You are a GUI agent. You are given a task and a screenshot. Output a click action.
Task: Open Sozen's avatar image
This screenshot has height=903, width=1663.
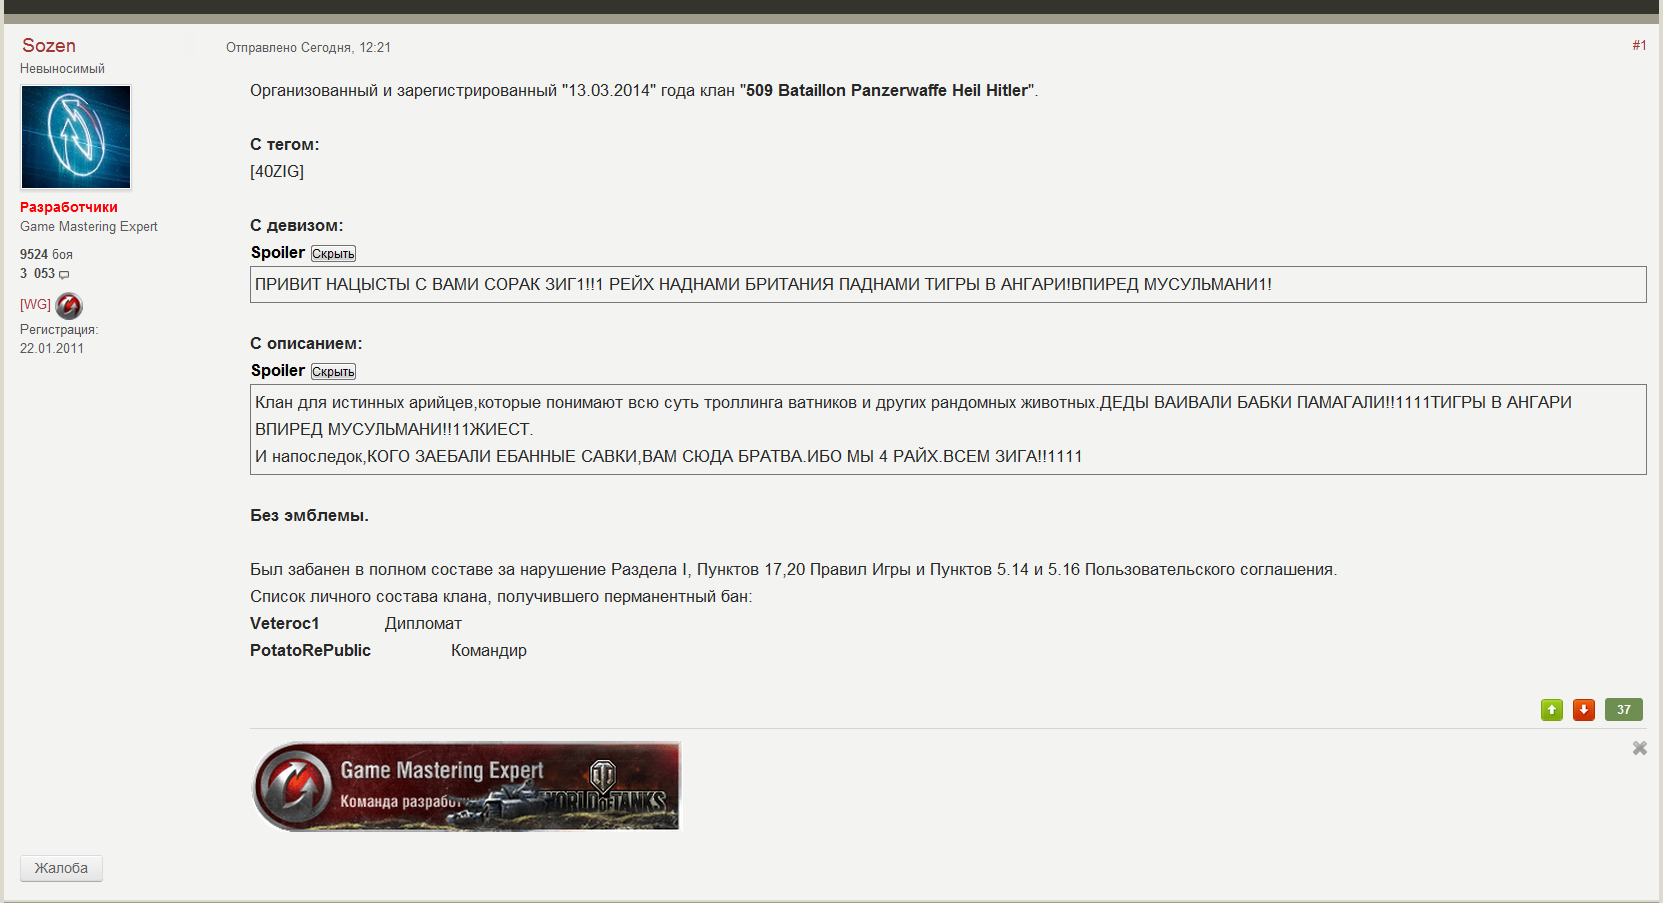76,137
